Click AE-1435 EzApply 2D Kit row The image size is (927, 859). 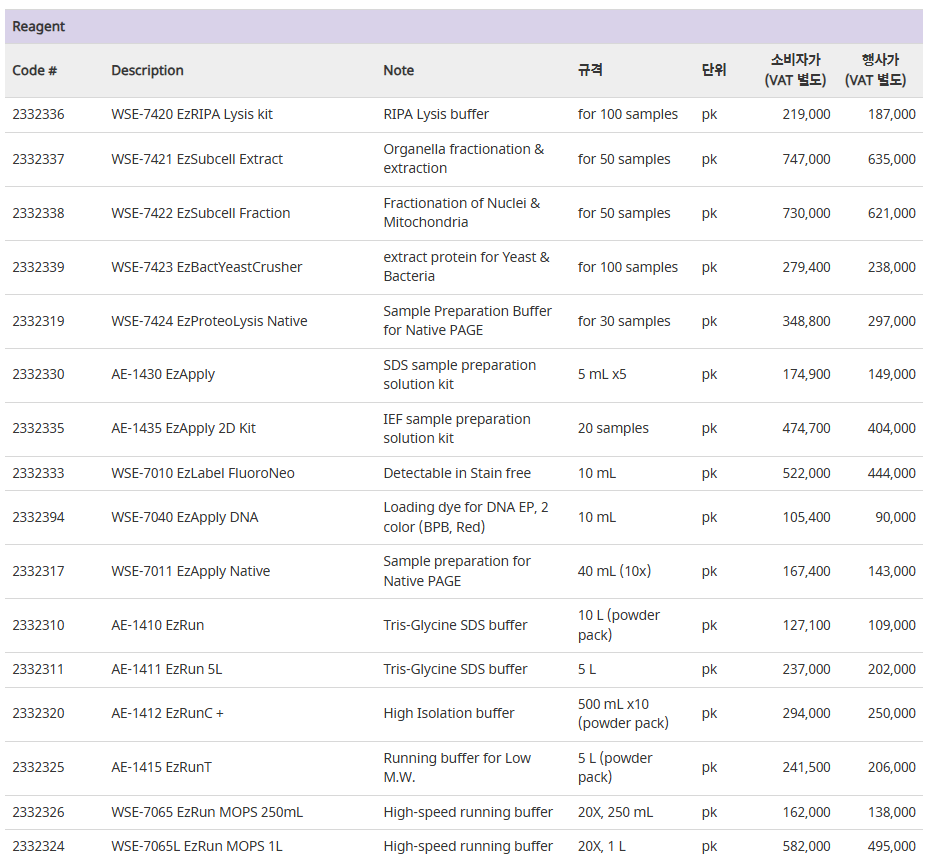pyautogui.click(x=464, y=429)
